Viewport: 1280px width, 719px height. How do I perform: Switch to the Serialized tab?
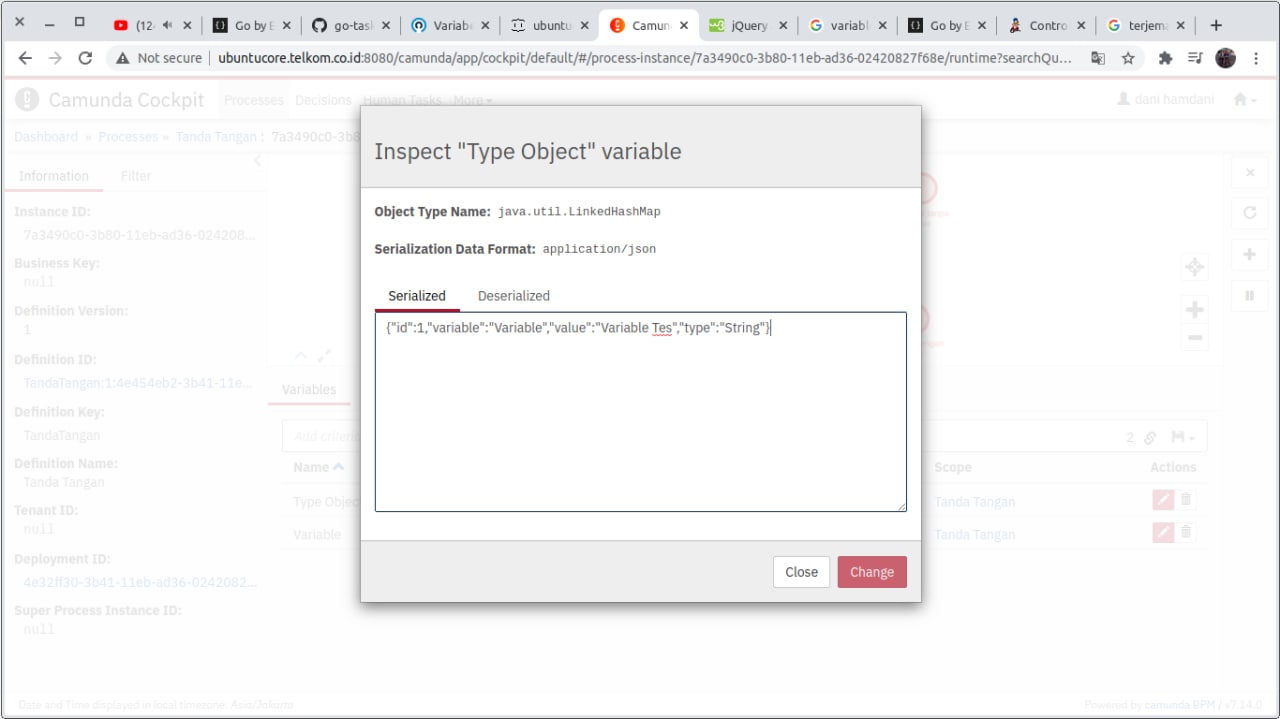pos(417,296)
